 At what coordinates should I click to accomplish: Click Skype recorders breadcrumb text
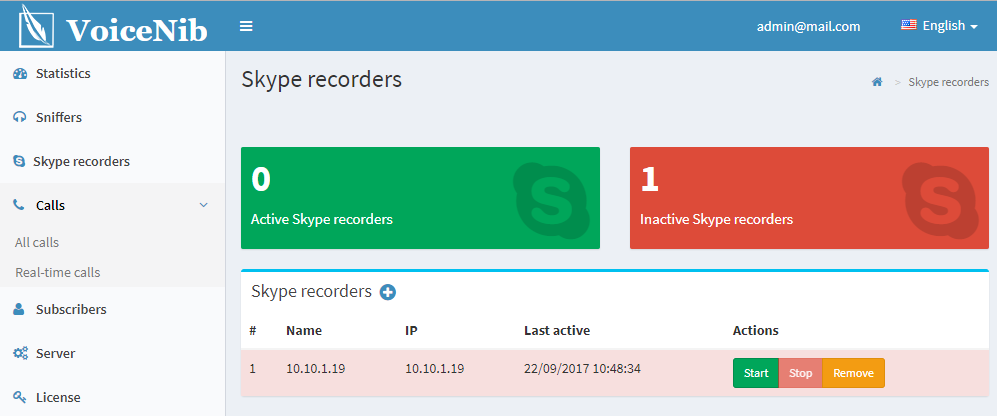[x=948, y=82]
